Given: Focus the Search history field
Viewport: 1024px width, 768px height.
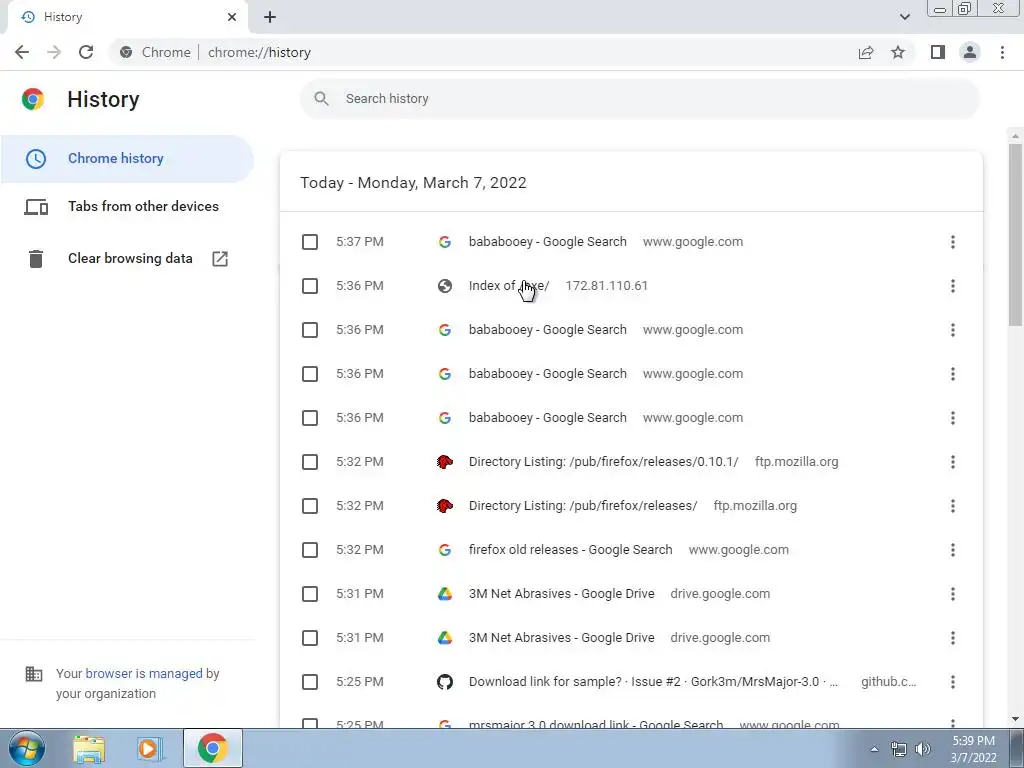Looking at the screenshot, I should click(640, 99).
